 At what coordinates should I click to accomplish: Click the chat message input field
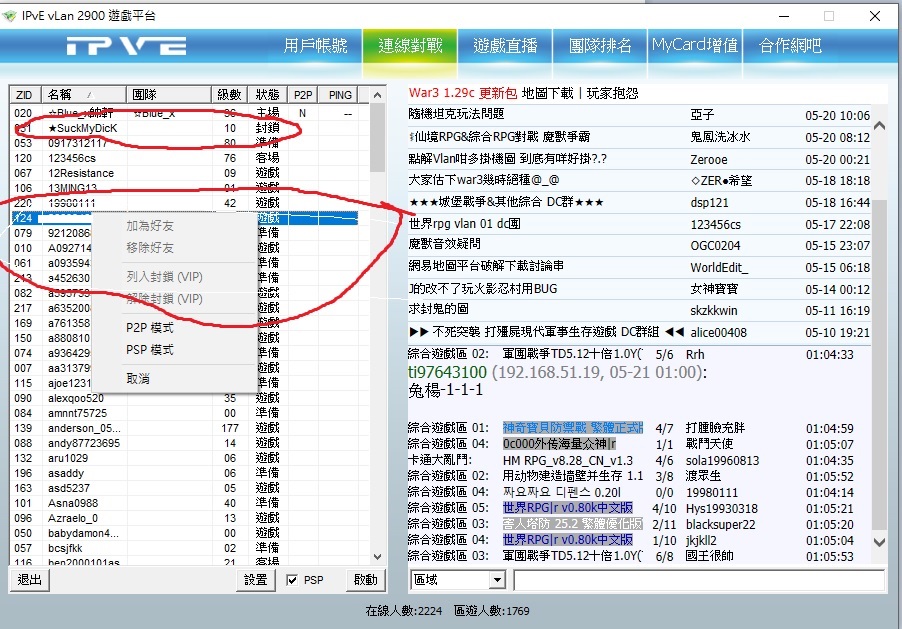click(x=698, y=580)
